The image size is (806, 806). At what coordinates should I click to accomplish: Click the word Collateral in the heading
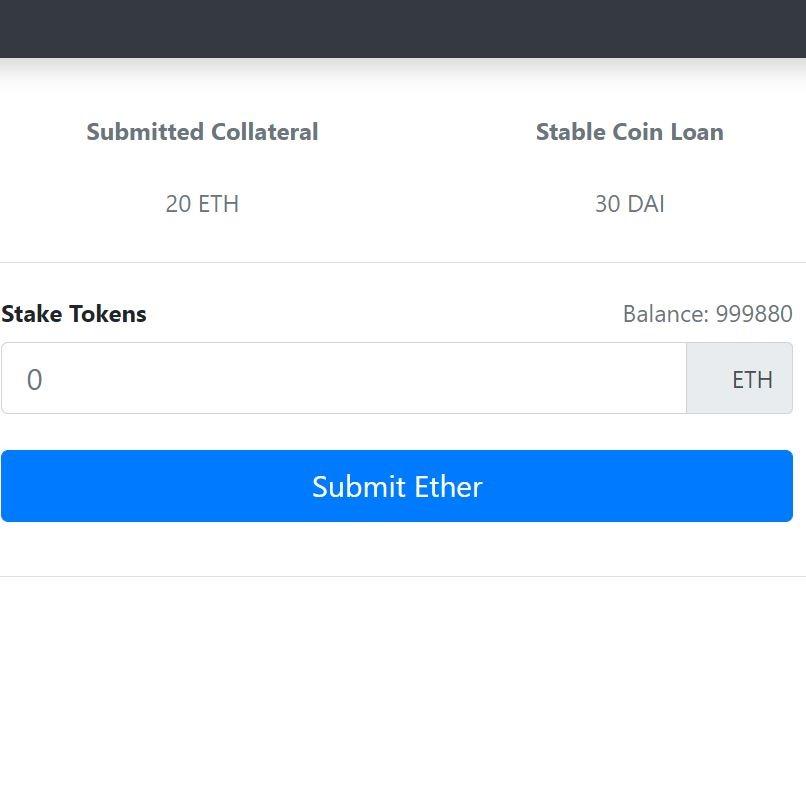pos(265,132)
